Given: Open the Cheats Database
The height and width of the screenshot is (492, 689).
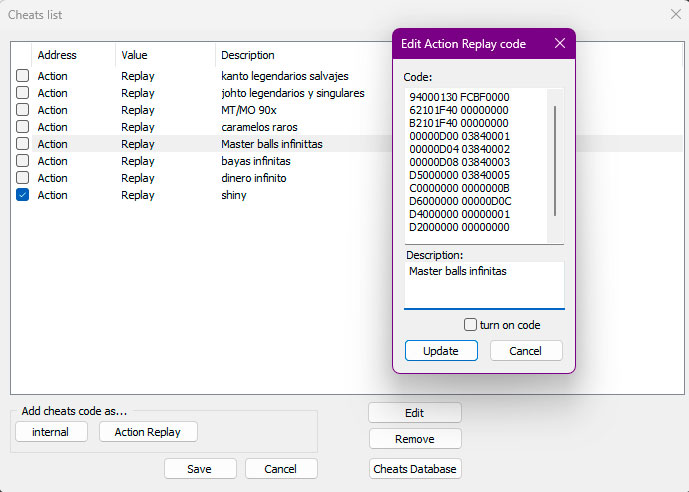Looking at the screenshot, I should pyautogui.click(x=415, y=469).
